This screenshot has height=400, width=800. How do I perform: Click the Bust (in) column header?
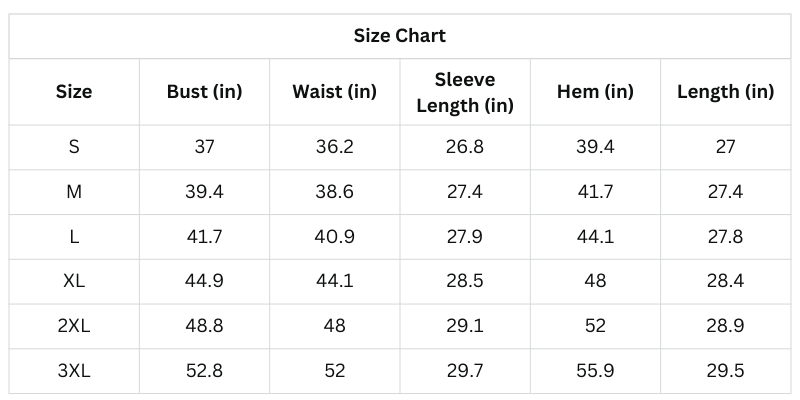tap(204, 92)
